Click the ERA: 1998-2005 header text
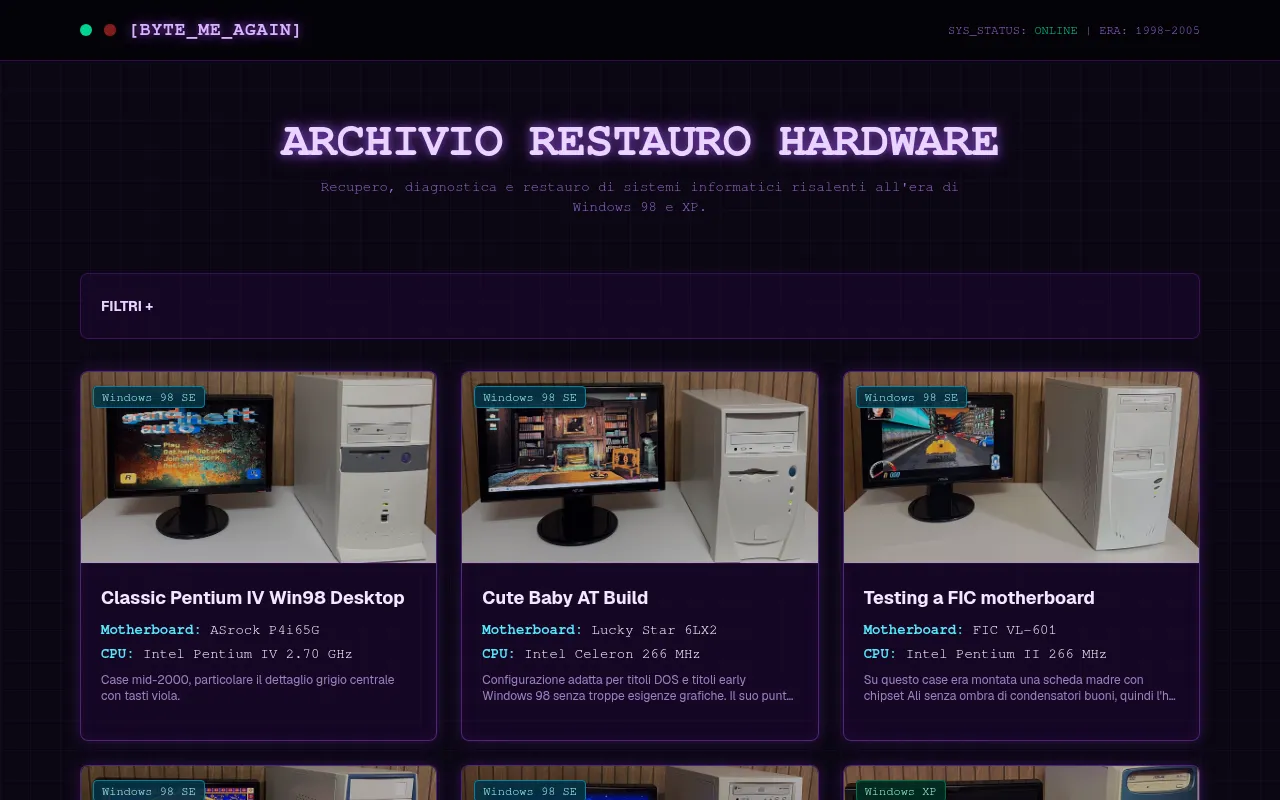The width and height of the screenshot is (1280, 800). click(1149, 31)
